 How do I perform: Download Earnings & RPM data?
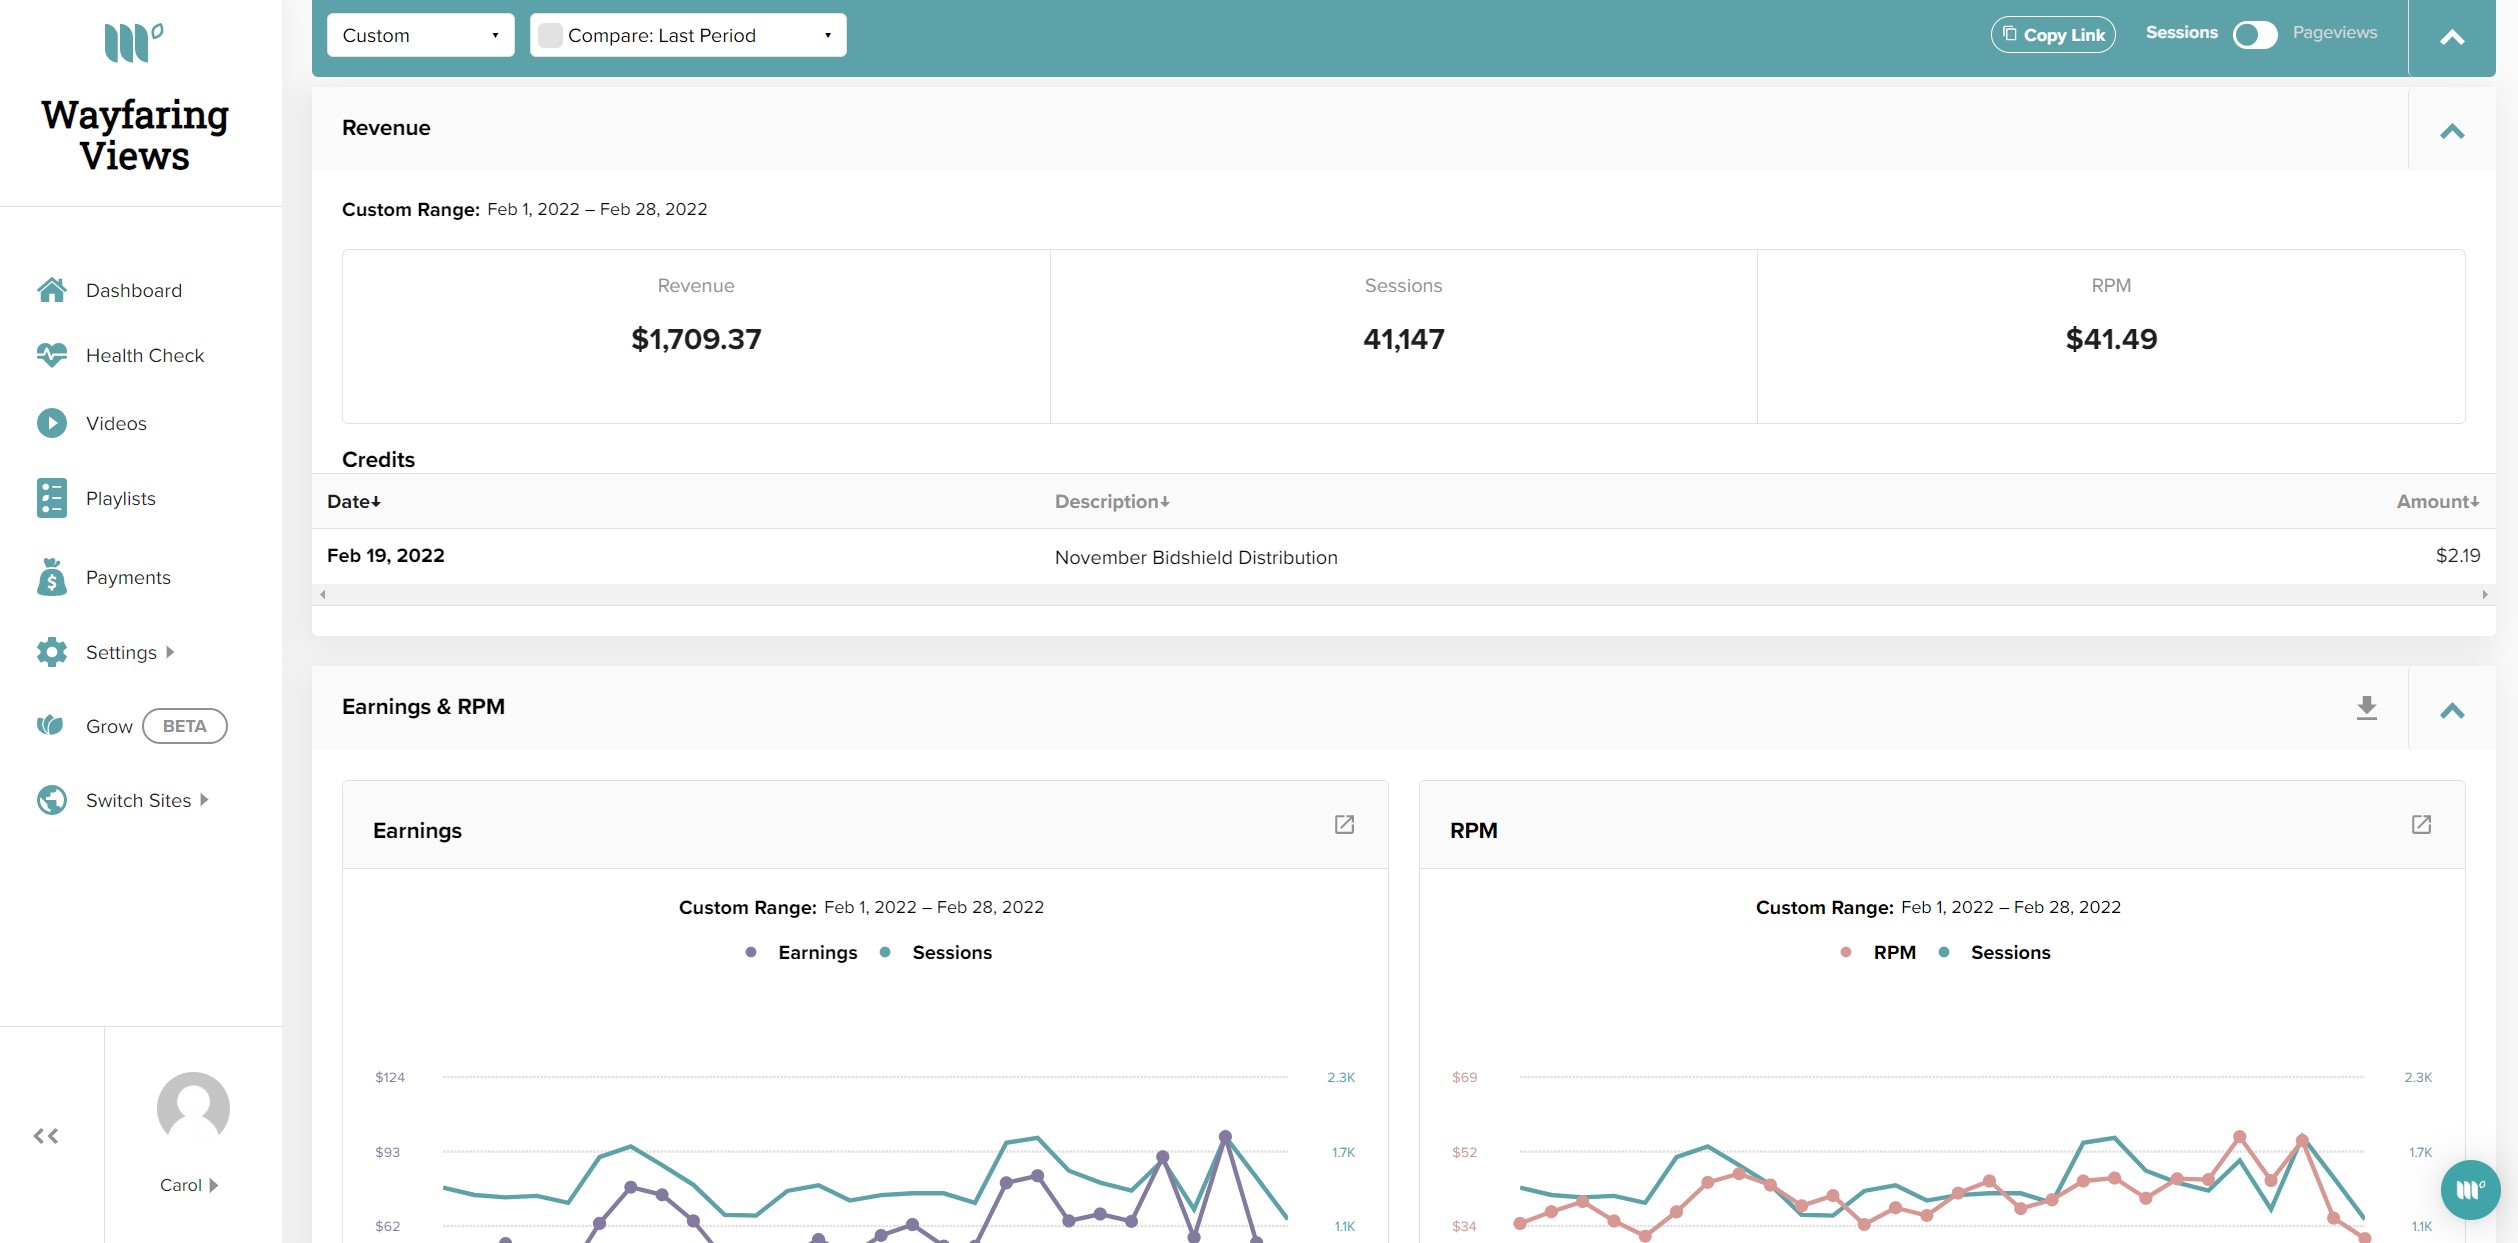2366,708
